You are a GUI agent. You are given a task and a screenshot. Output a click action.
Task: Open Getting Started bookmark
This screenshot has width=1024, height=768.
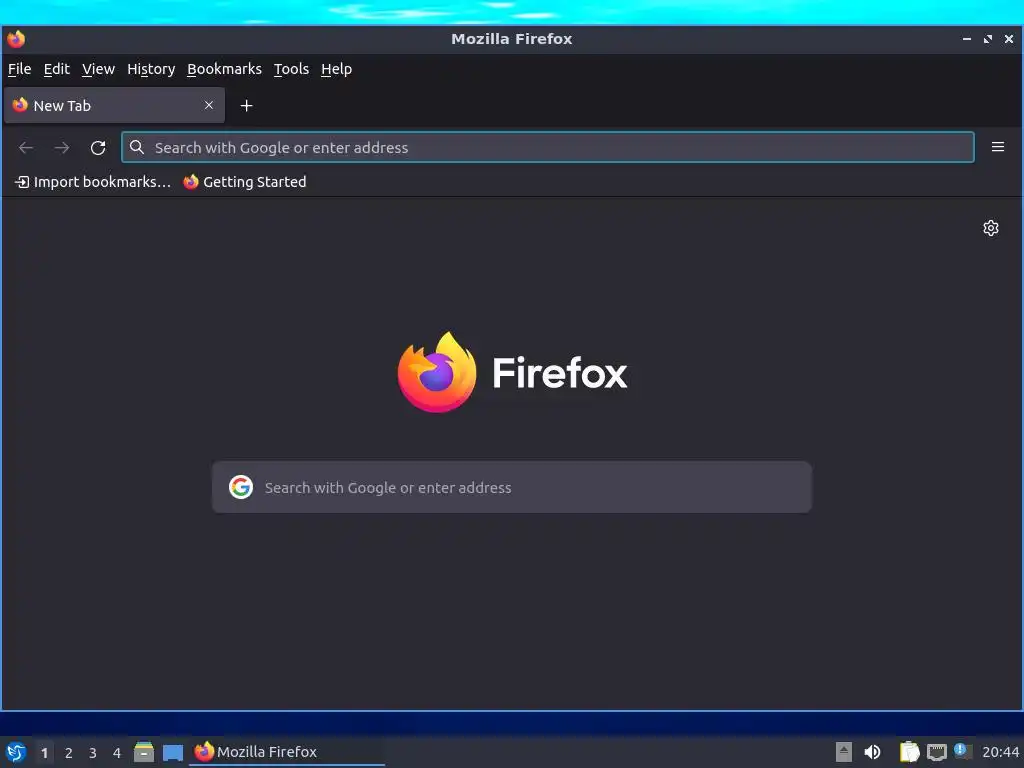[245, 182]
